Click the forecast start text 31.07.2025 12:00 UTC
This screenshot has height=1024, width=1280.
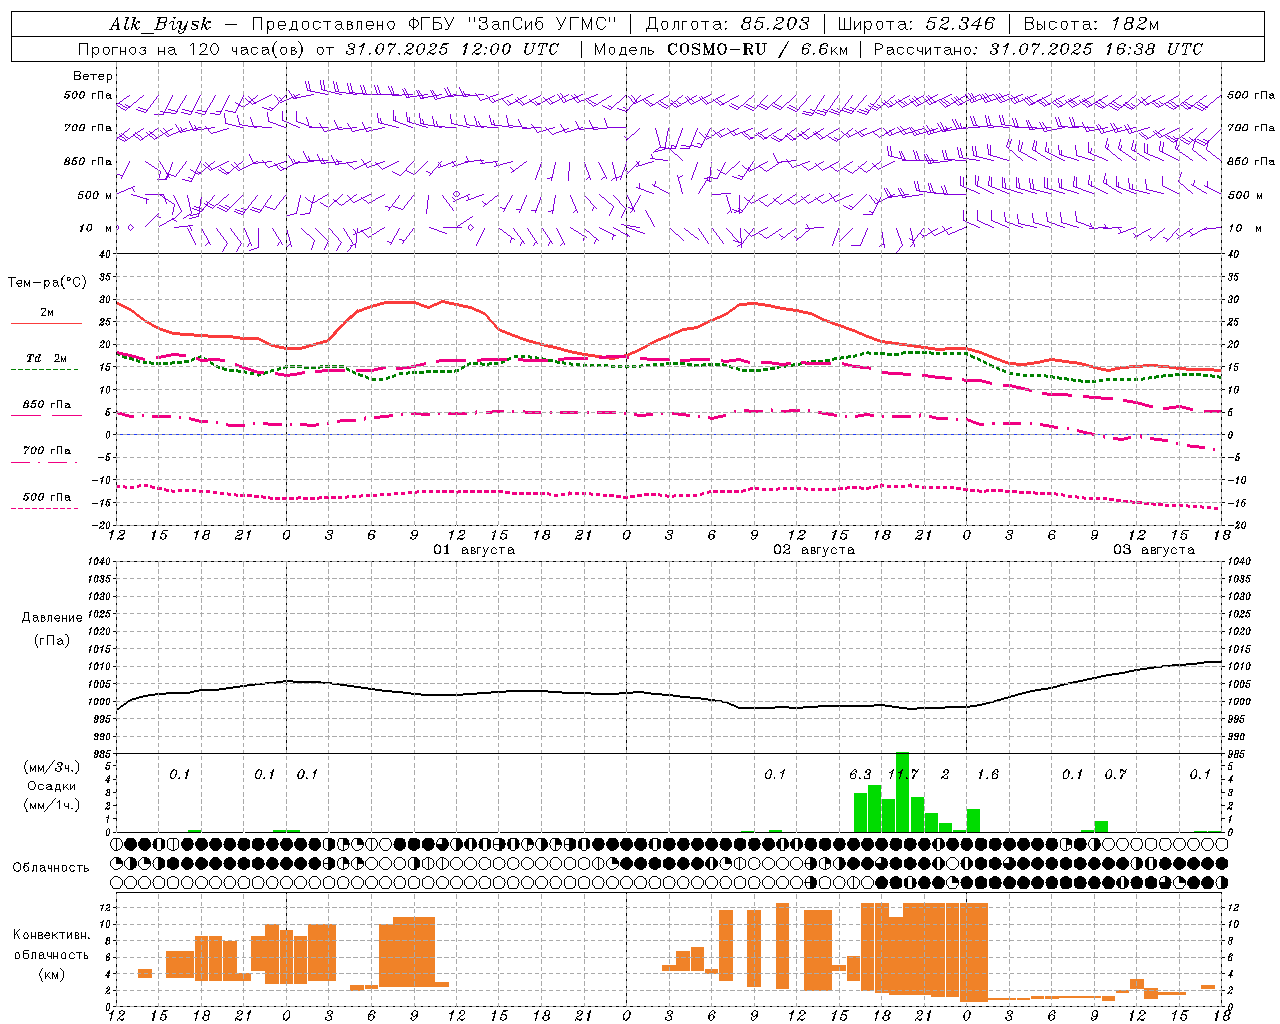452,49
